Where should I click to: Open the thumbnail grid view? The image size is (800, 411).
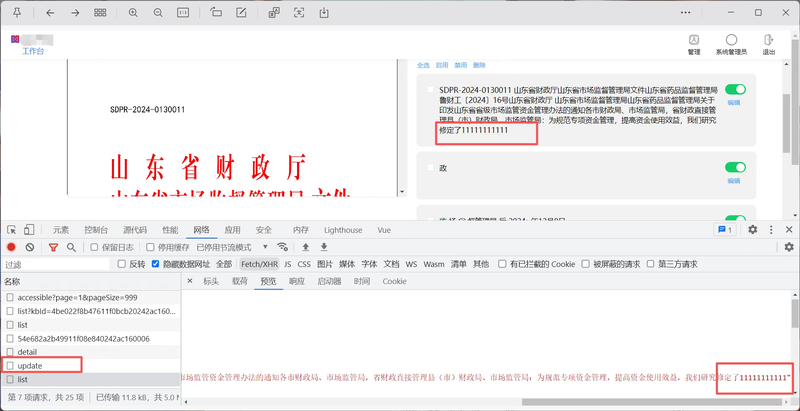[x=100, y=13]
